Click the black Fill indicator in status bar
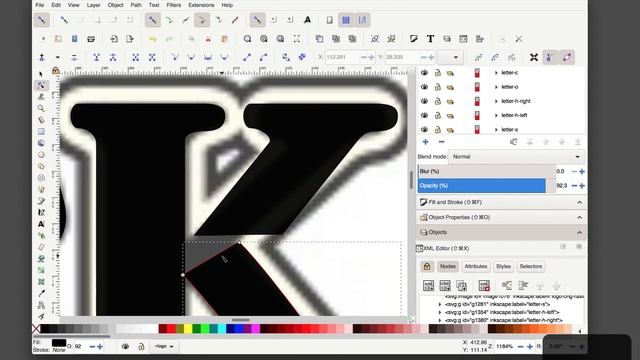 pyautogui.click(x=59, y=343)
